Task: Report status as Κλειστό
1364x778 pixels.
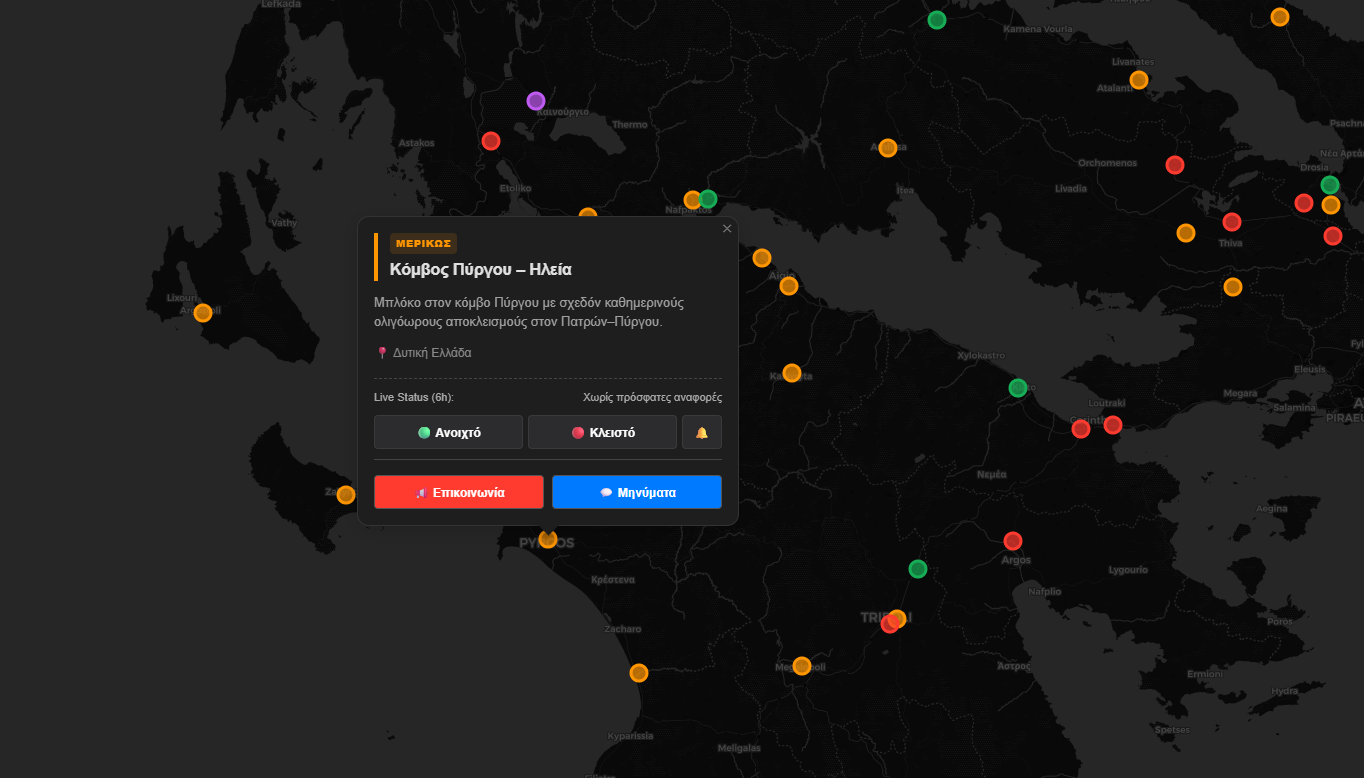Action: pos(602,432)
